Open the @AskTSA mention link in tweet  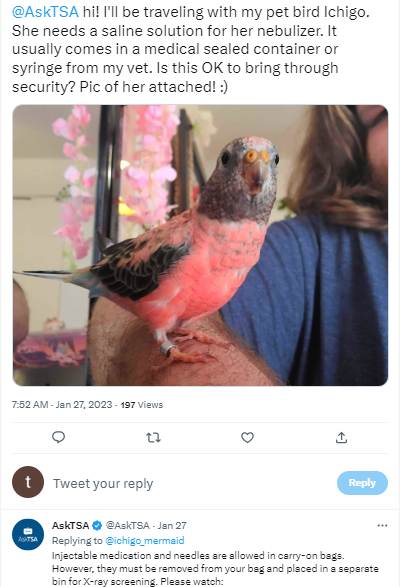point(45,12)
